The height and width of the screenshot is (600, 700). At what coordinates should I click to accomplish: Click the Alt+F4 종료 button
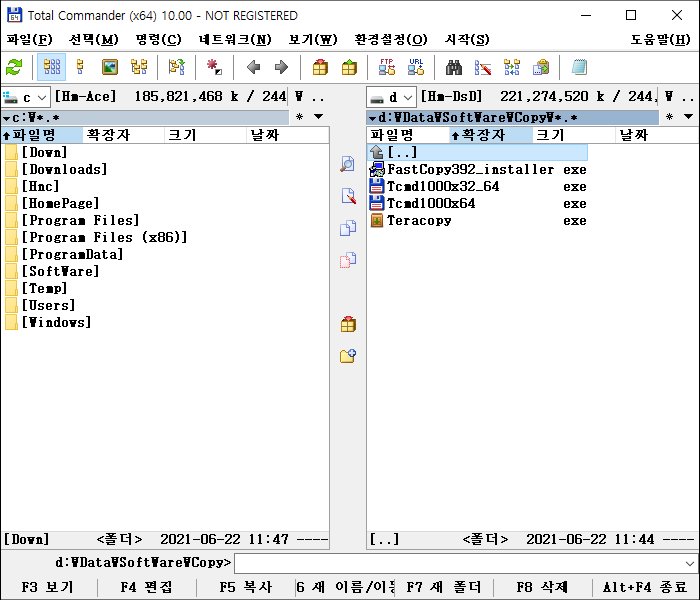click(x=645, y=587)
